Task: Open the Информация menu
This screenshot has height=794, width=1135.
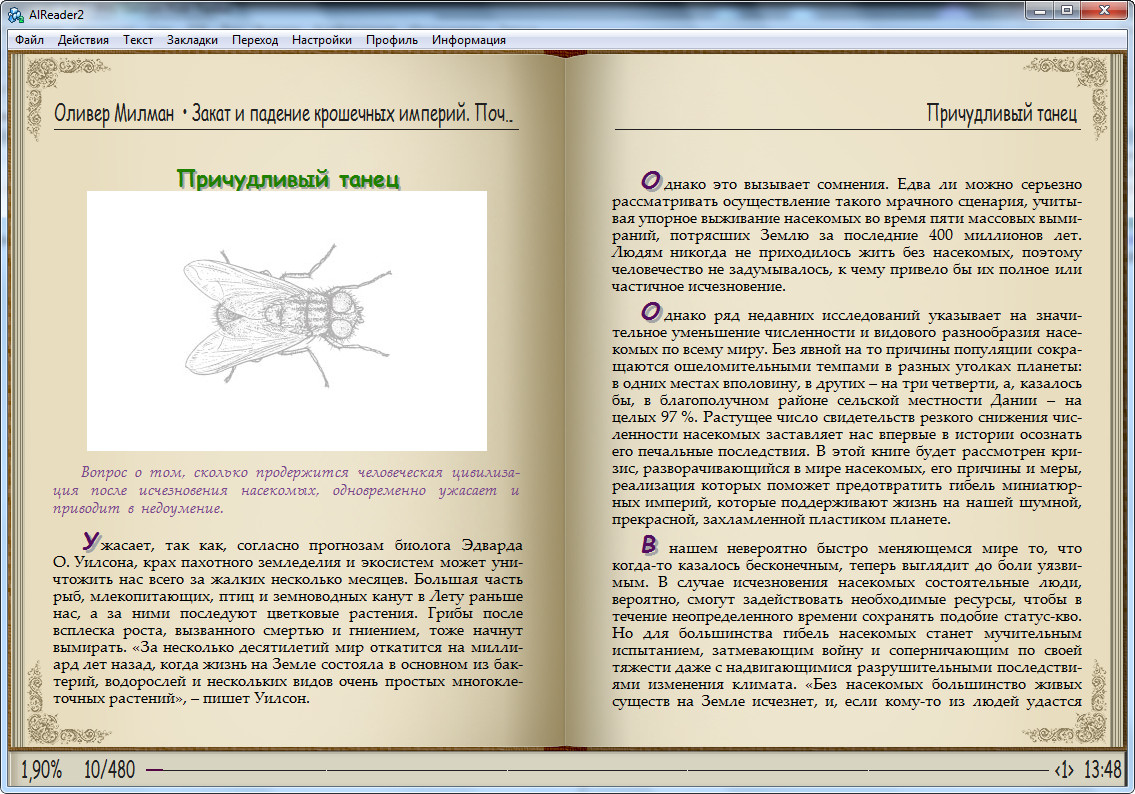Action: pos(468,40)
